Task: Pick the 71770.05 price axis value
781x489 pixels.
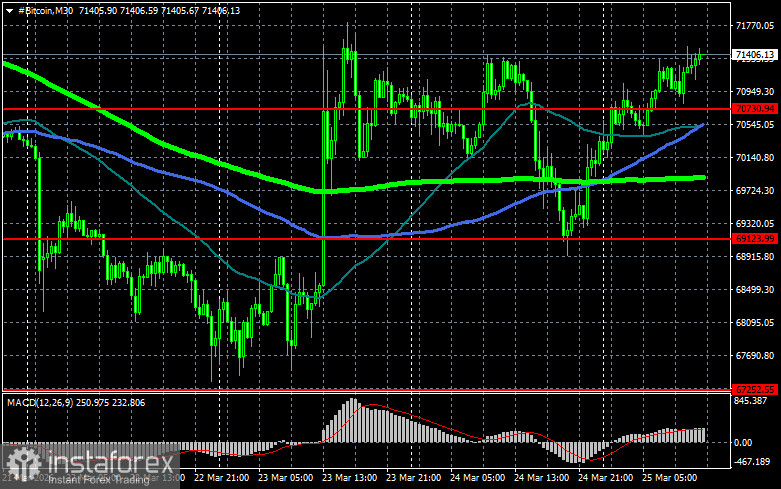Action: [x=755, y=26]
